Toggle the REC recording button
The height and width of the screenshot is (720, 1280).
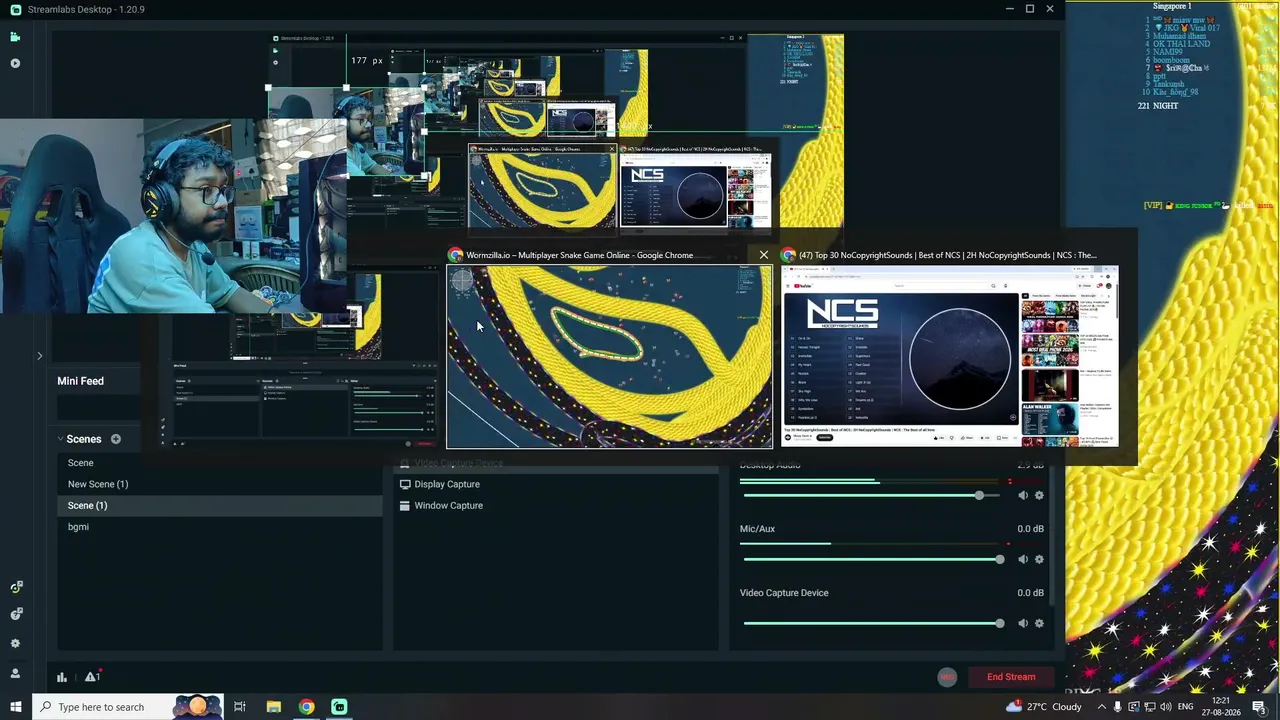(947, 677)
